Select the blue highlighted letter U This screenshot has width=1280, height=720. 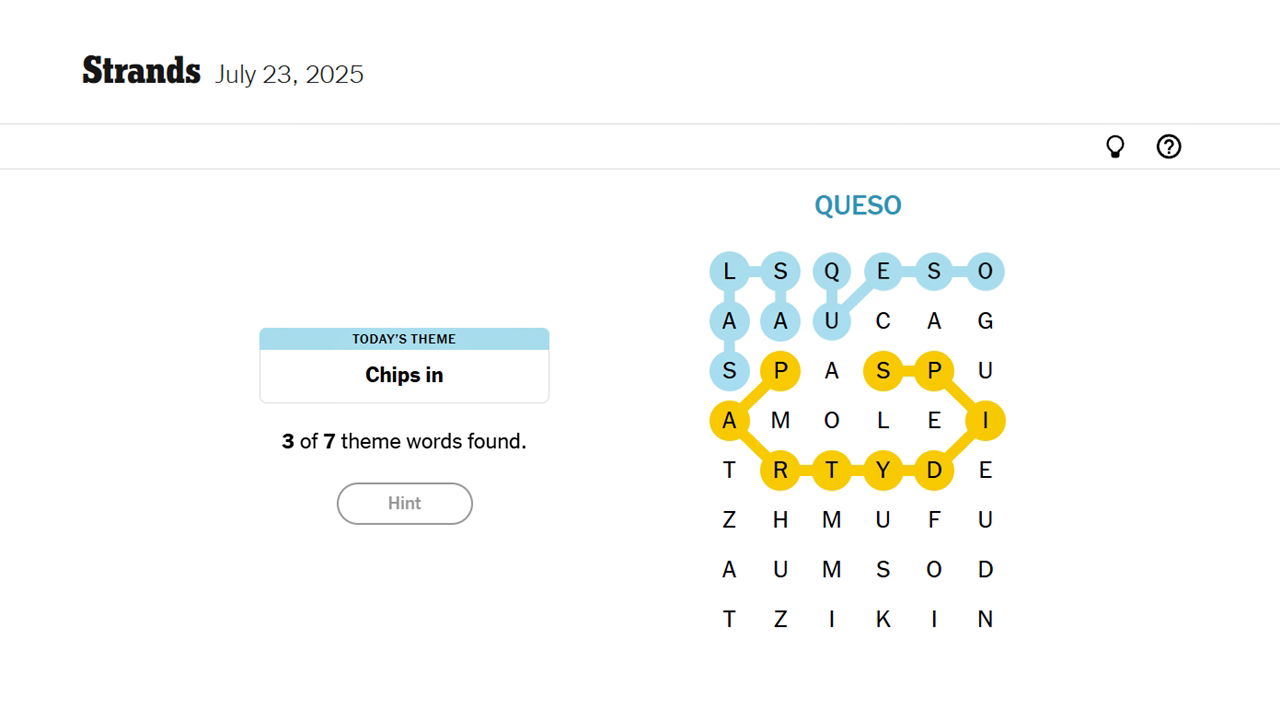click(832, 321)
